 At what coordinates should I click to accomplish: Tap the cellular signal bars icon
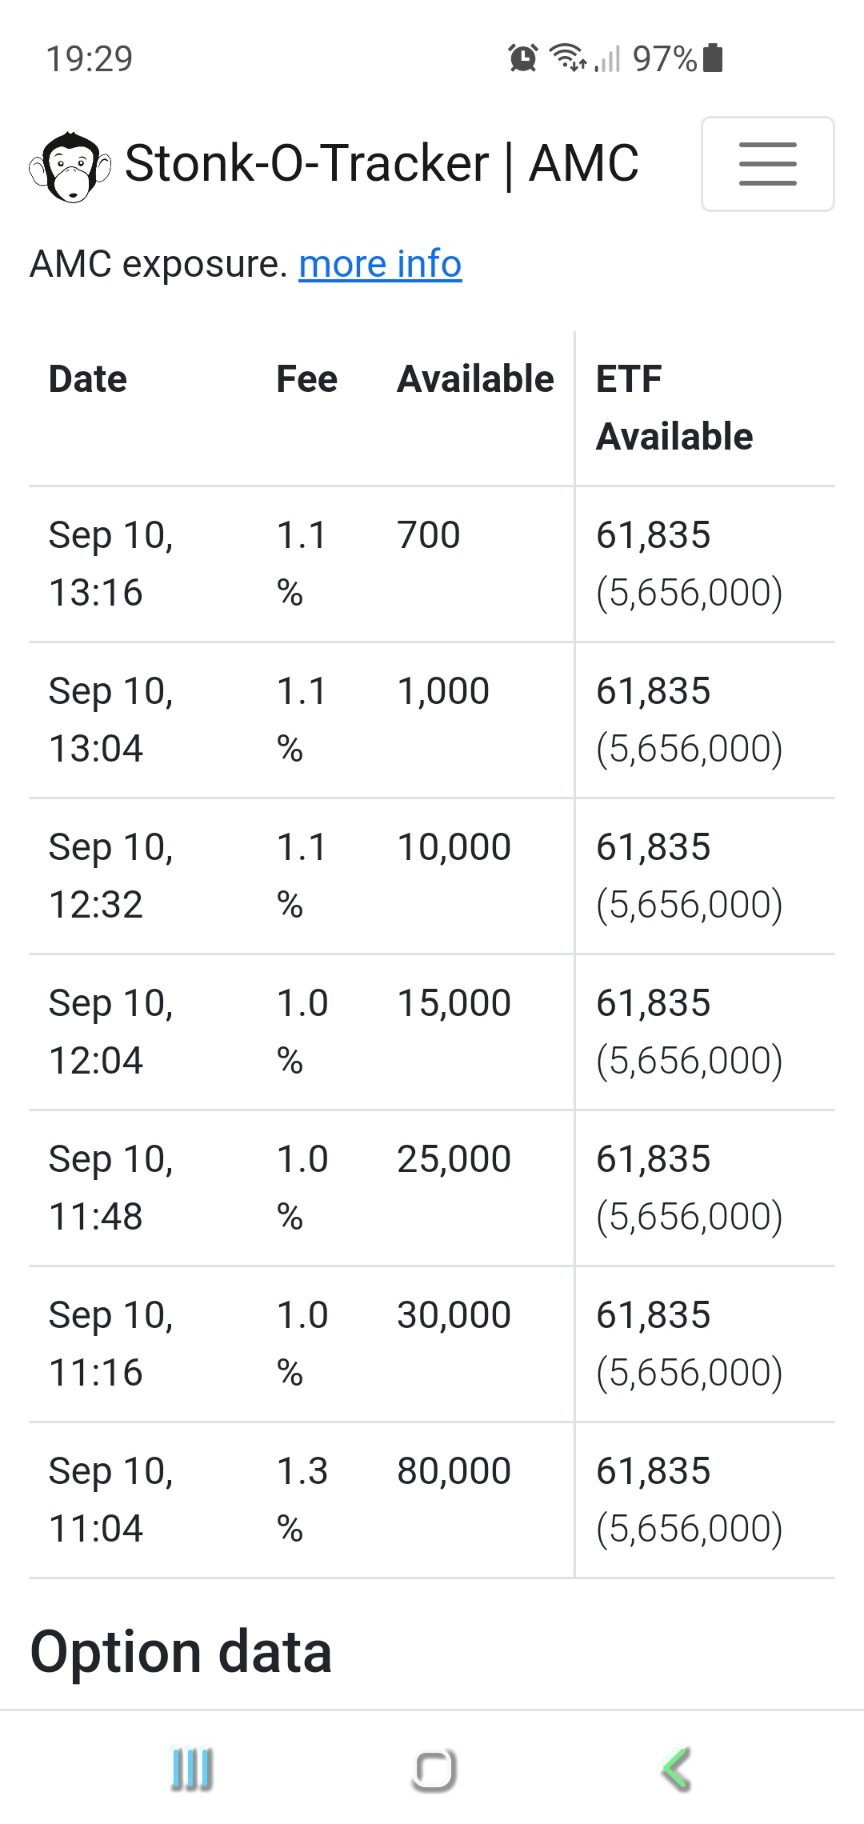click(x=607, y=59)
